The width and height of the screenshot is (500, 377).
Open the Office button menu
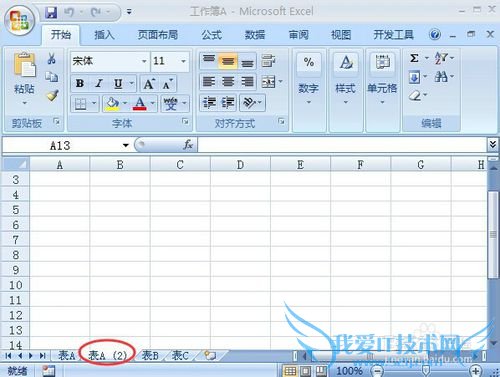[x=20, y=21]
